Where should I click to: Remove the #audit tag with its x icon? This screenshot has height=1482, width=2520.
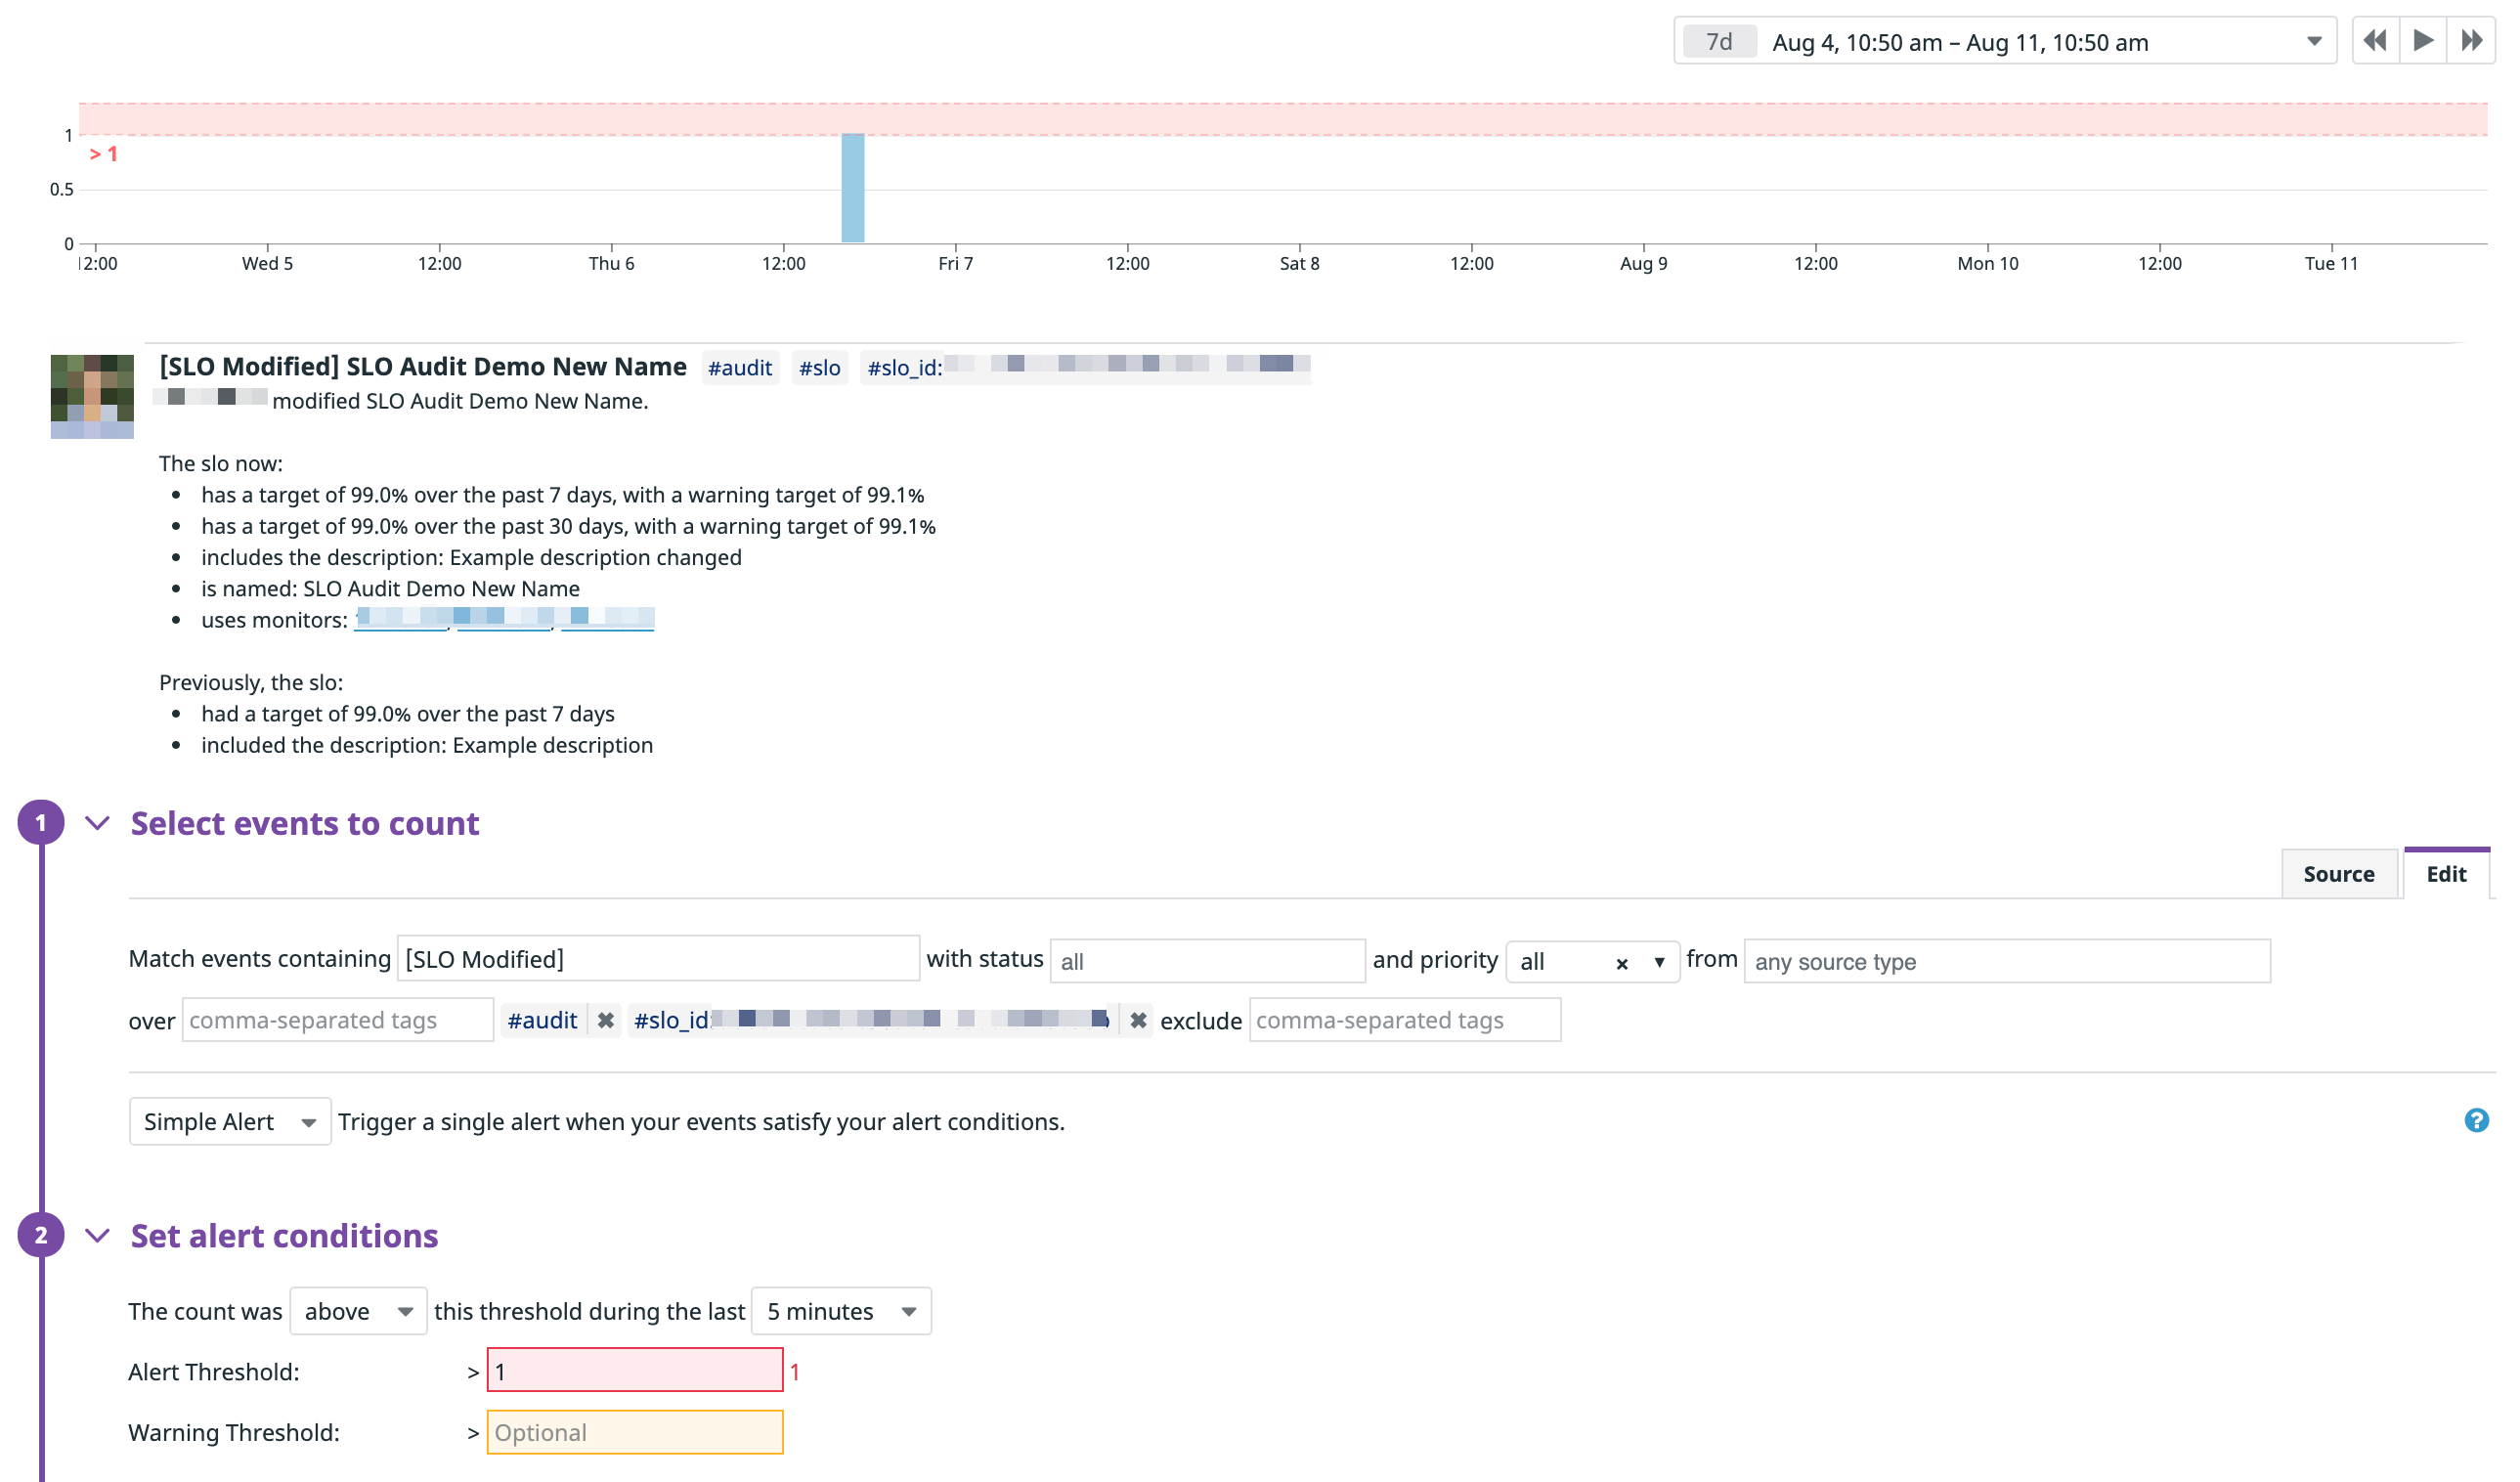click(605, 1020)
